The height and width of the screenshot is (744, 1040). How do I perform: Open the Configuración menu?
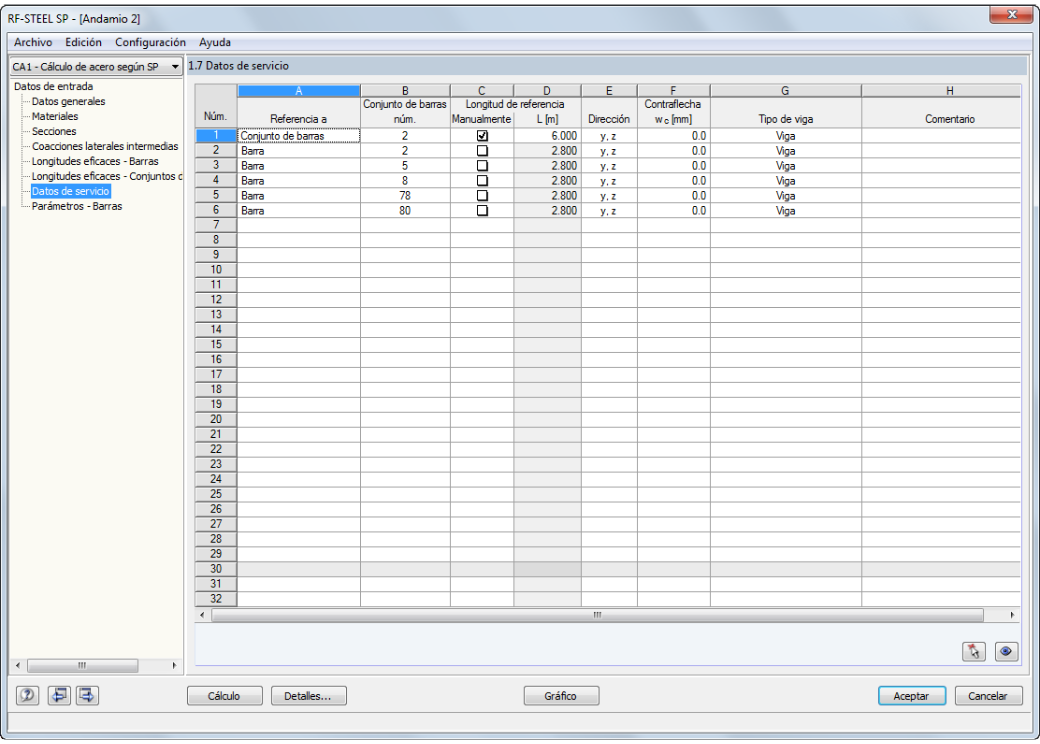[150, 42]
